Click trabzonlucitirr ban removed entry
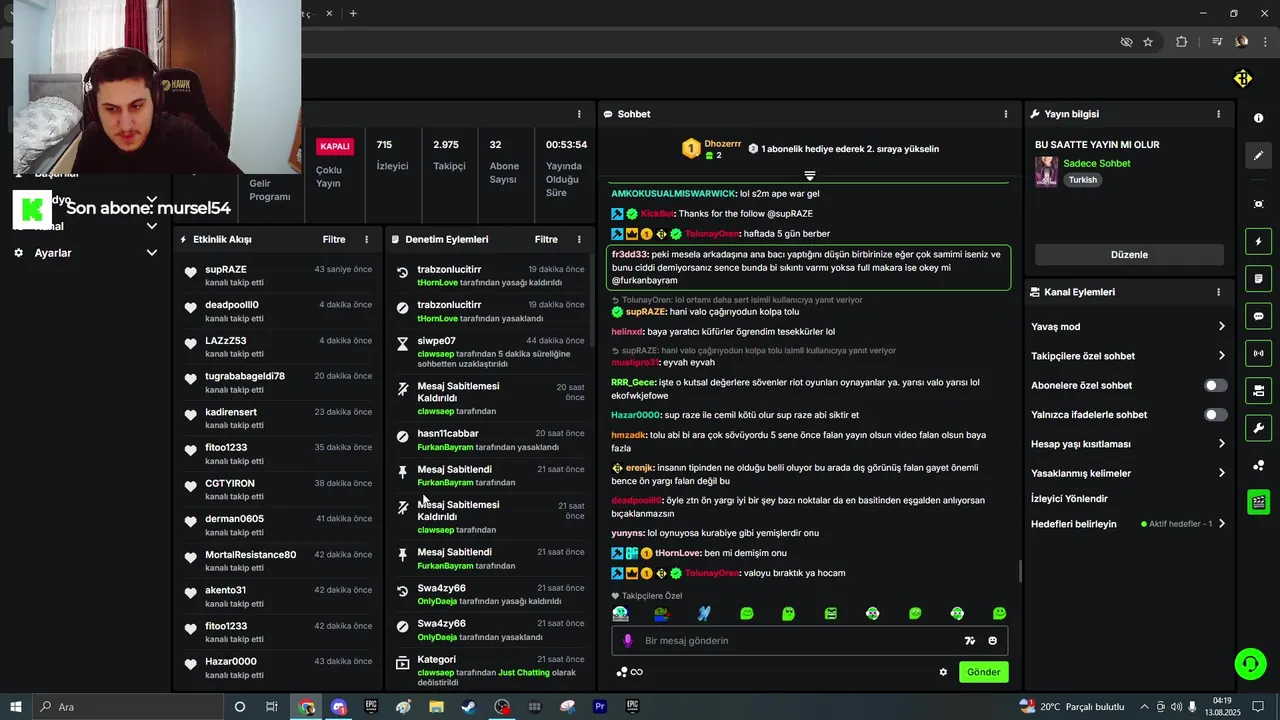The height and width of the screenshot is (720, 1280). click(x=488, y=275)
